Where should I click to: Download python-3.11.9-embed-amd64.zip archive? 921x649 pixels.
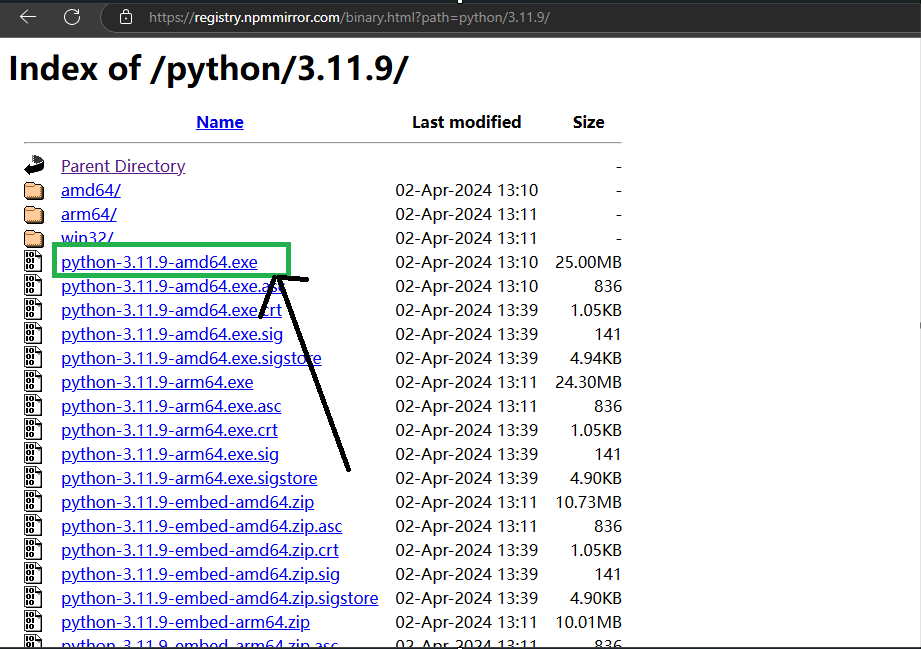point(187,502)
